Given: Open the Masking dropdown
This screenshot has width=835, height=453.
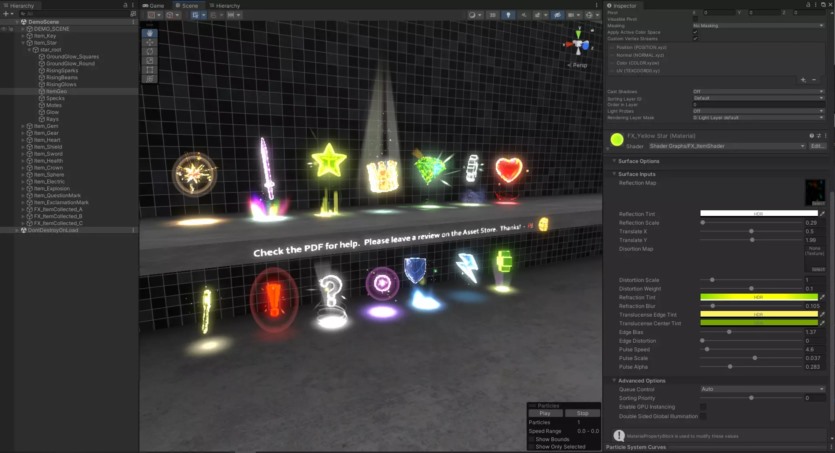Looking at the screenshot, I should pos(758,26).
